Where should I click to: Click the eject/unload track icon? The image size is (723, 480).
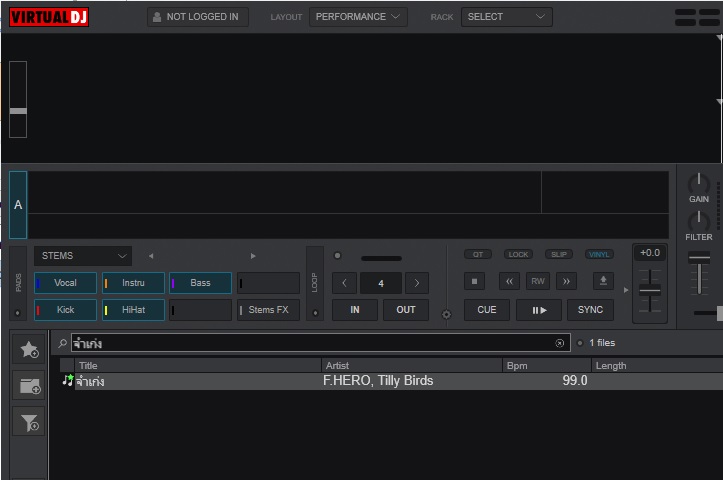point(603,281)
